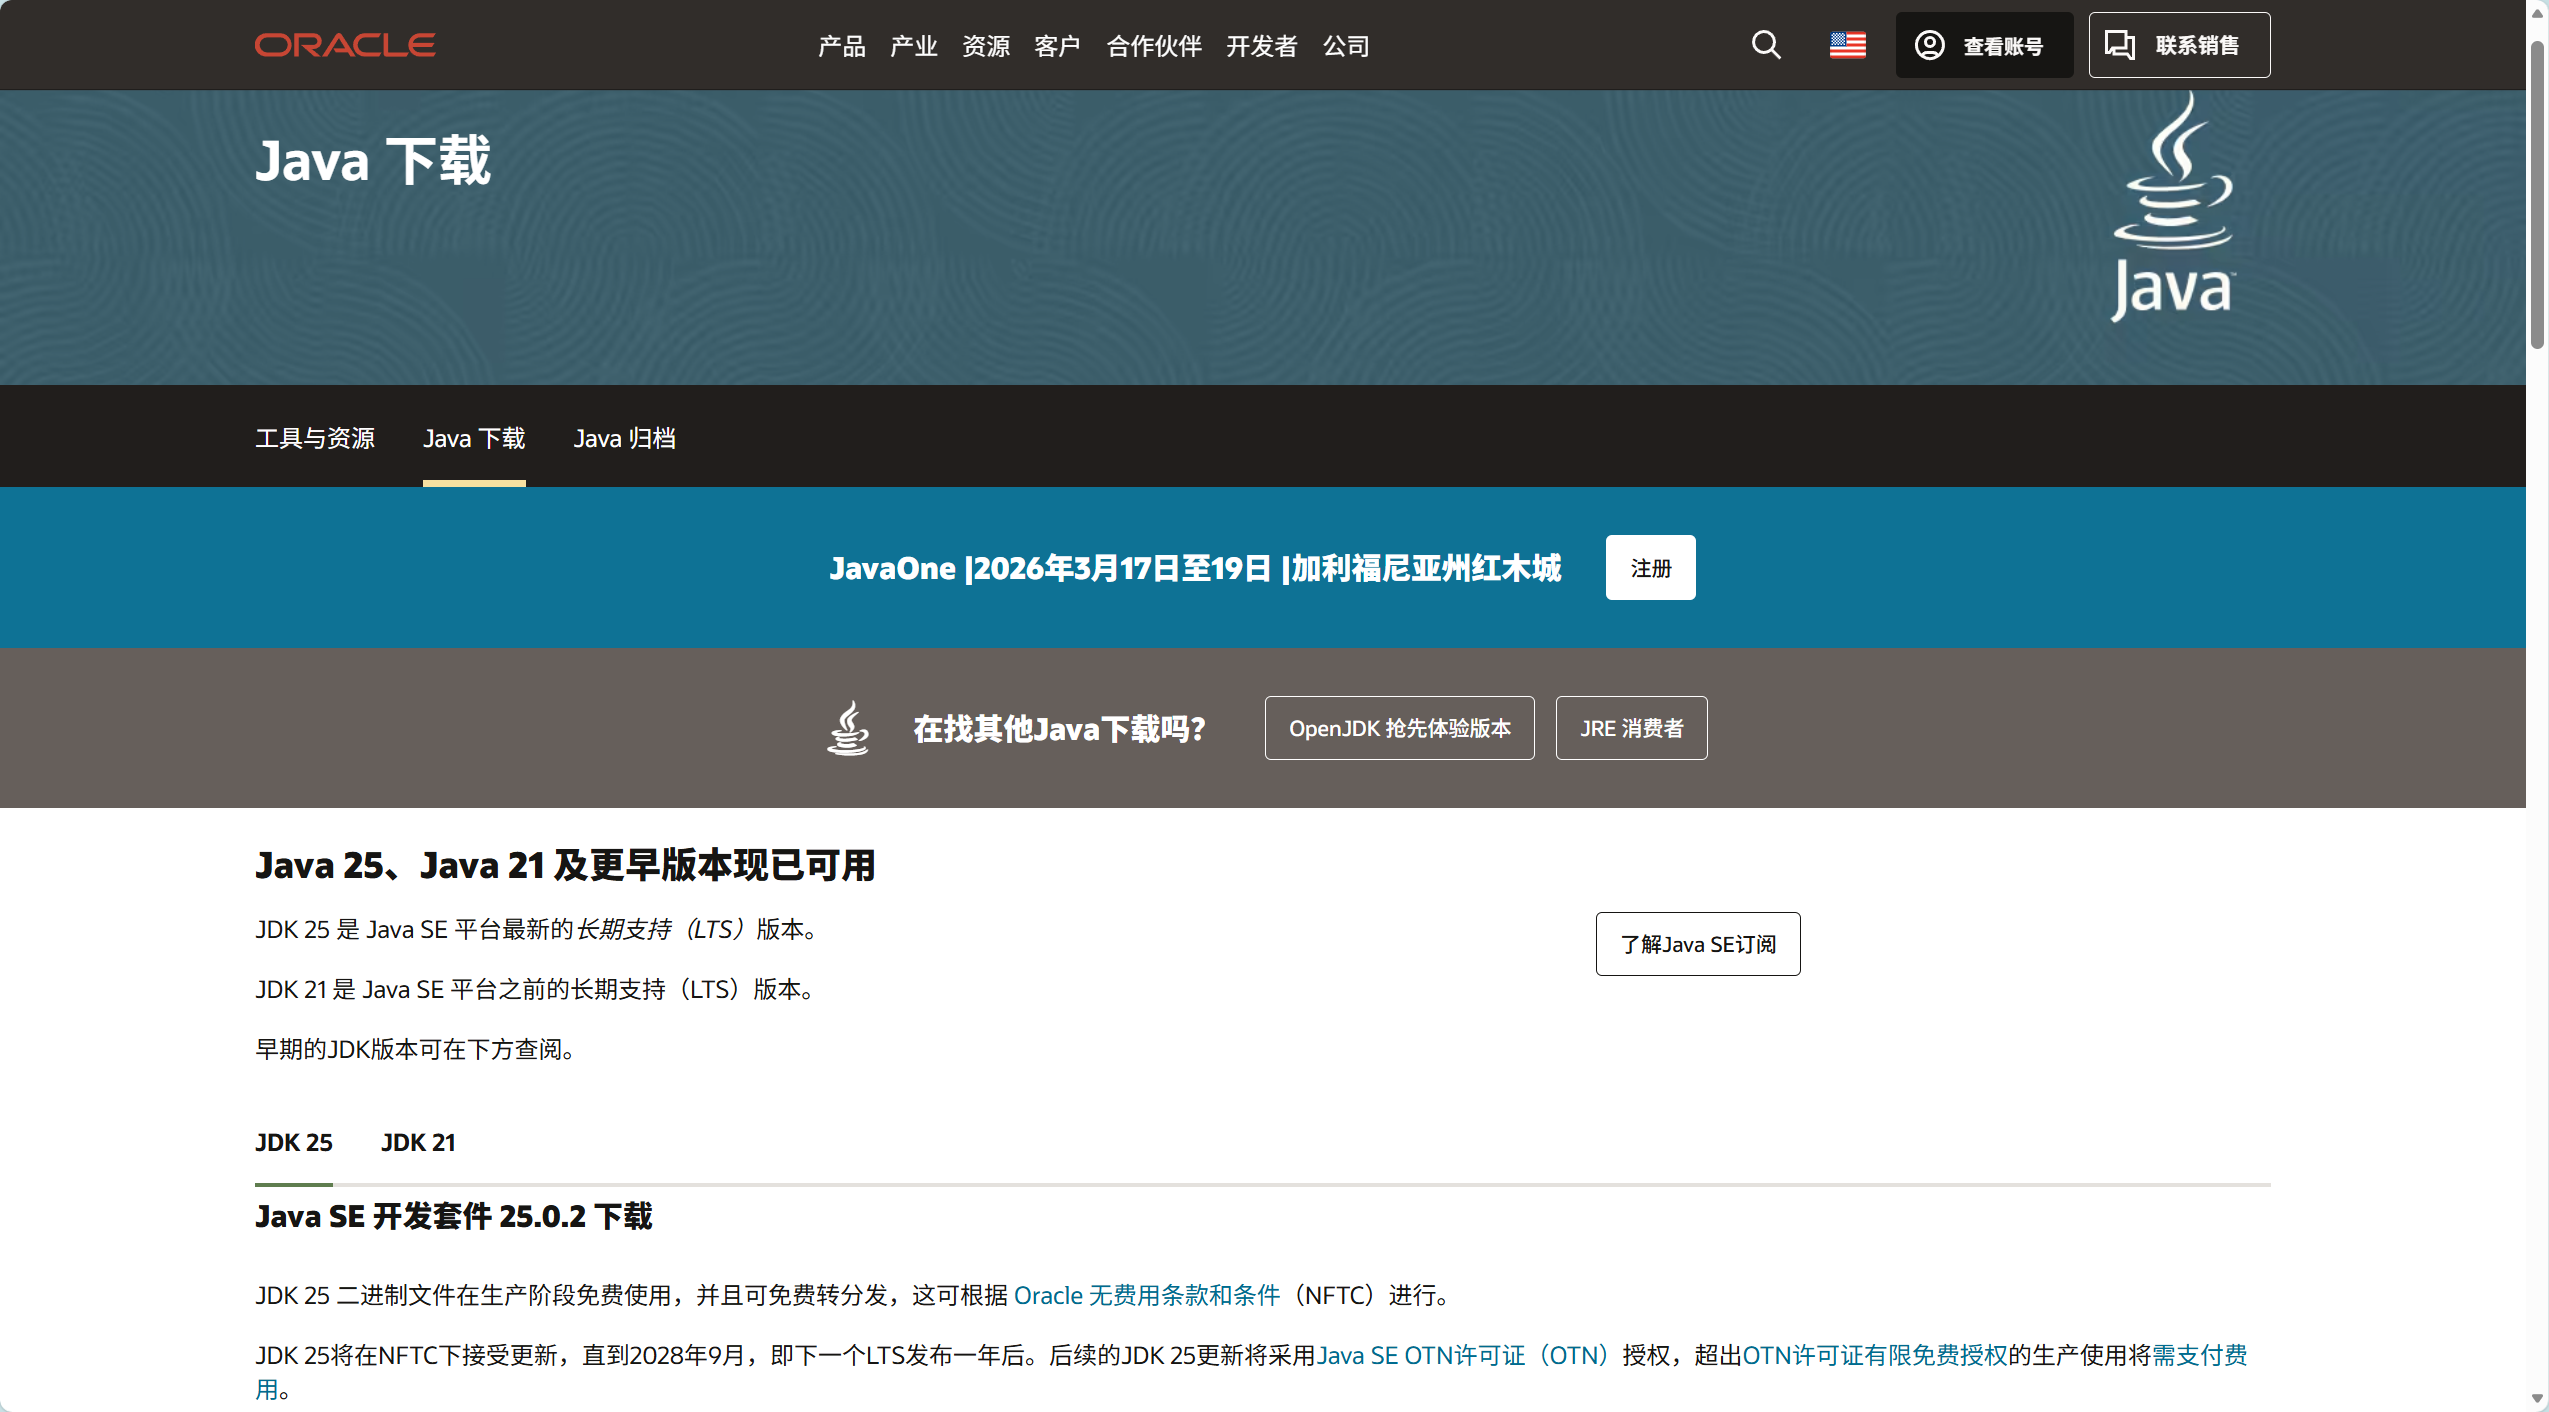Click the large Java coffee cup logo

pos(2172,208)
